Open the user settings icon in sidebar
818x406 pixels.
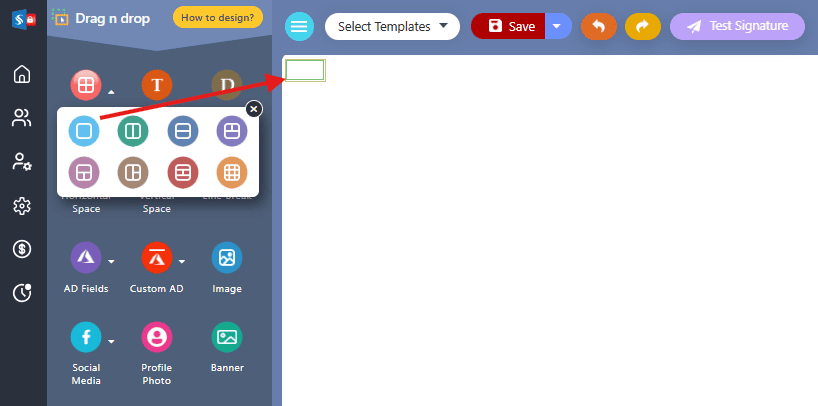(22, 162)
